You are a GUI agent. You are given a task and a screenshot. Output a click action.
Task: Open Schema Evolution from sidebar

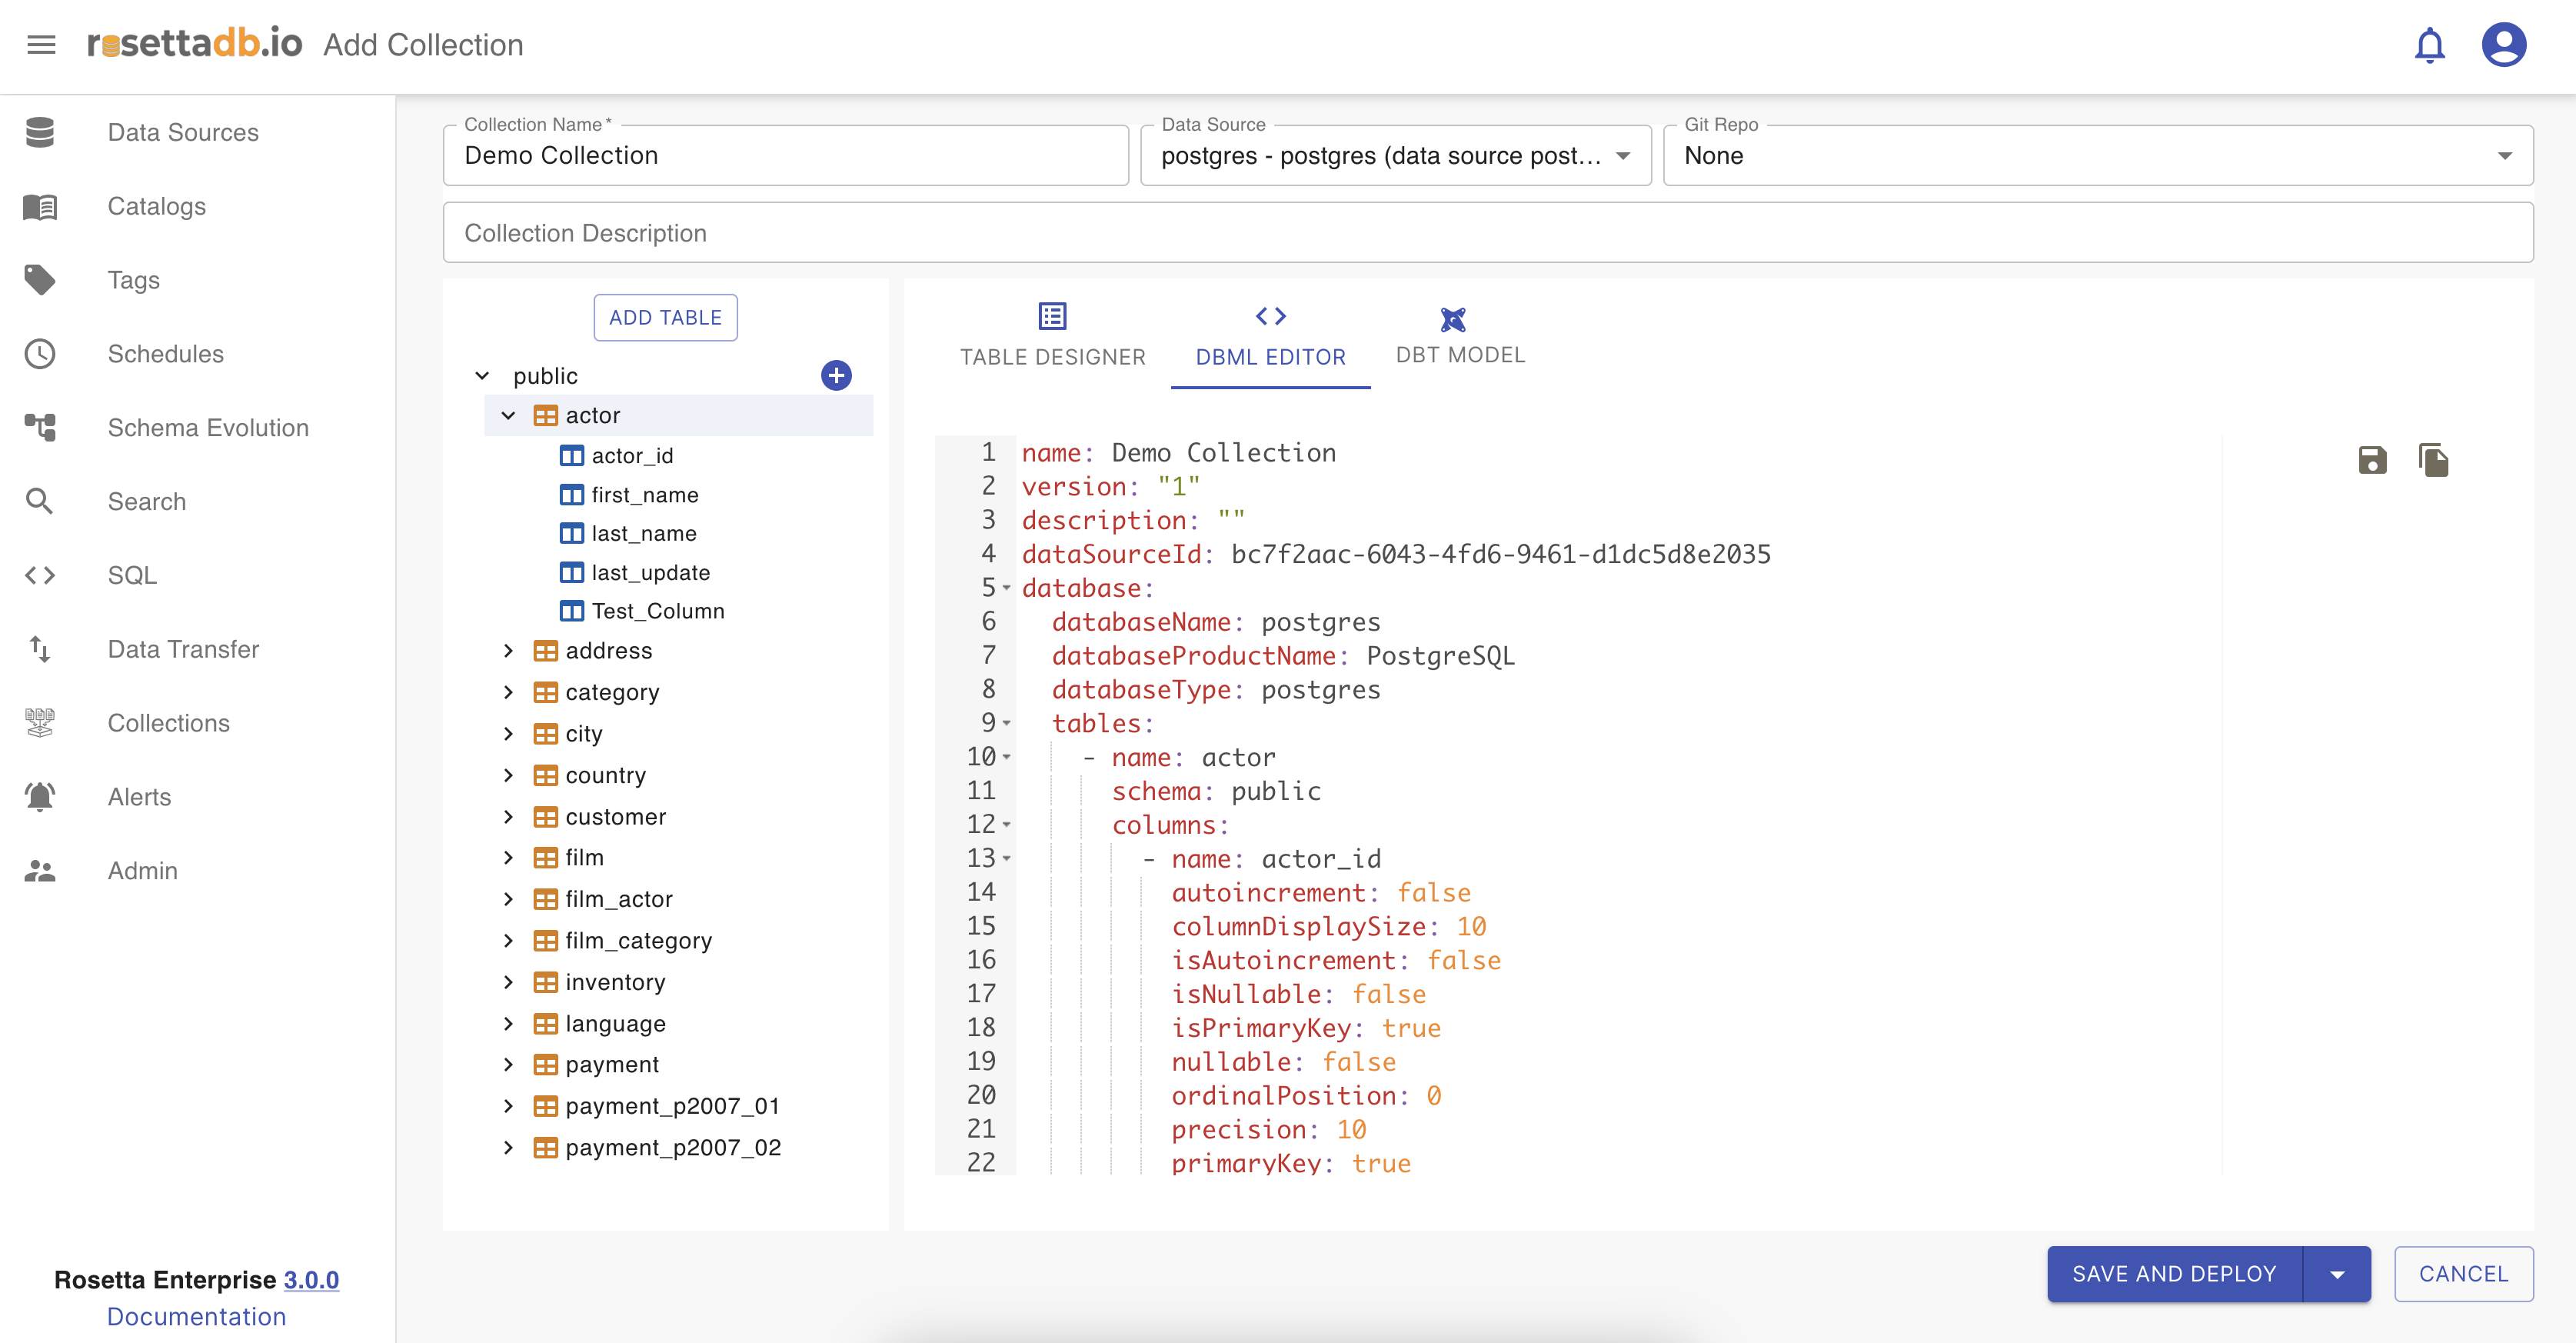pos(208,428)
